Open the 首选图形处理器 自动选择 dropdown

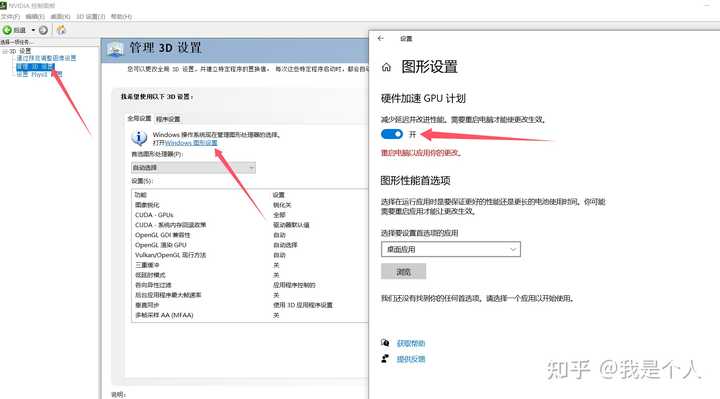(x=193, y=168)
